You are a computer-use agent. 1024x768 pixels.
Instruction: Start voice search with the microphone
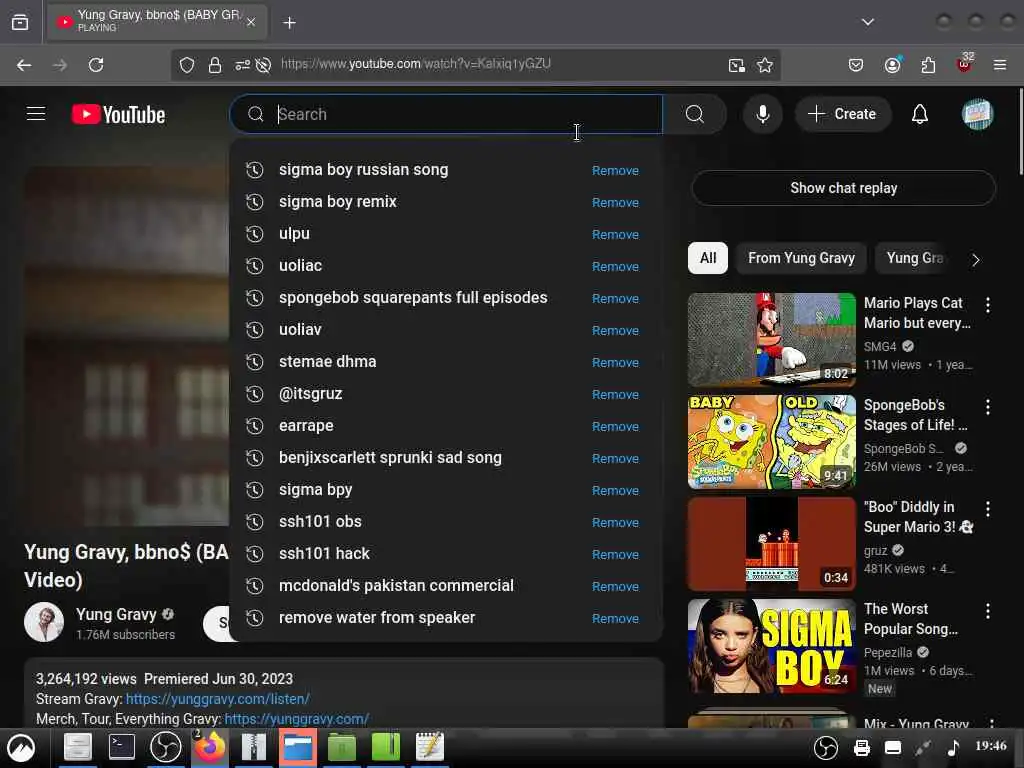coord(762,114)
